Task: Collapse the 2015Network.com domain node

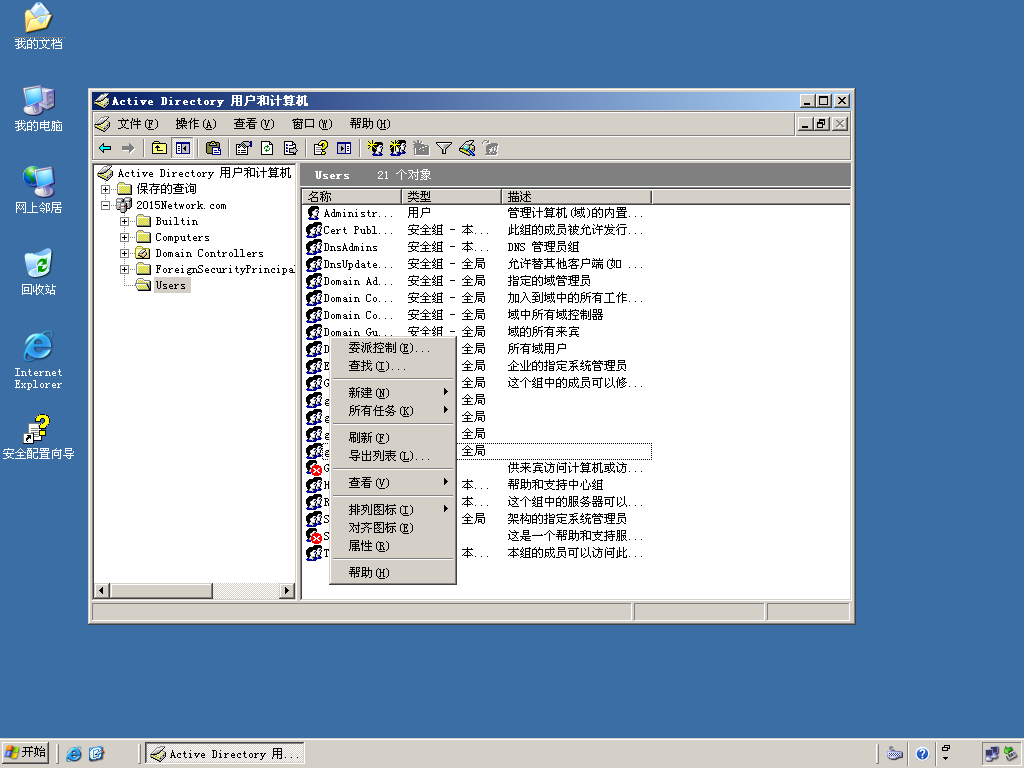Action: tap(105, 205)
